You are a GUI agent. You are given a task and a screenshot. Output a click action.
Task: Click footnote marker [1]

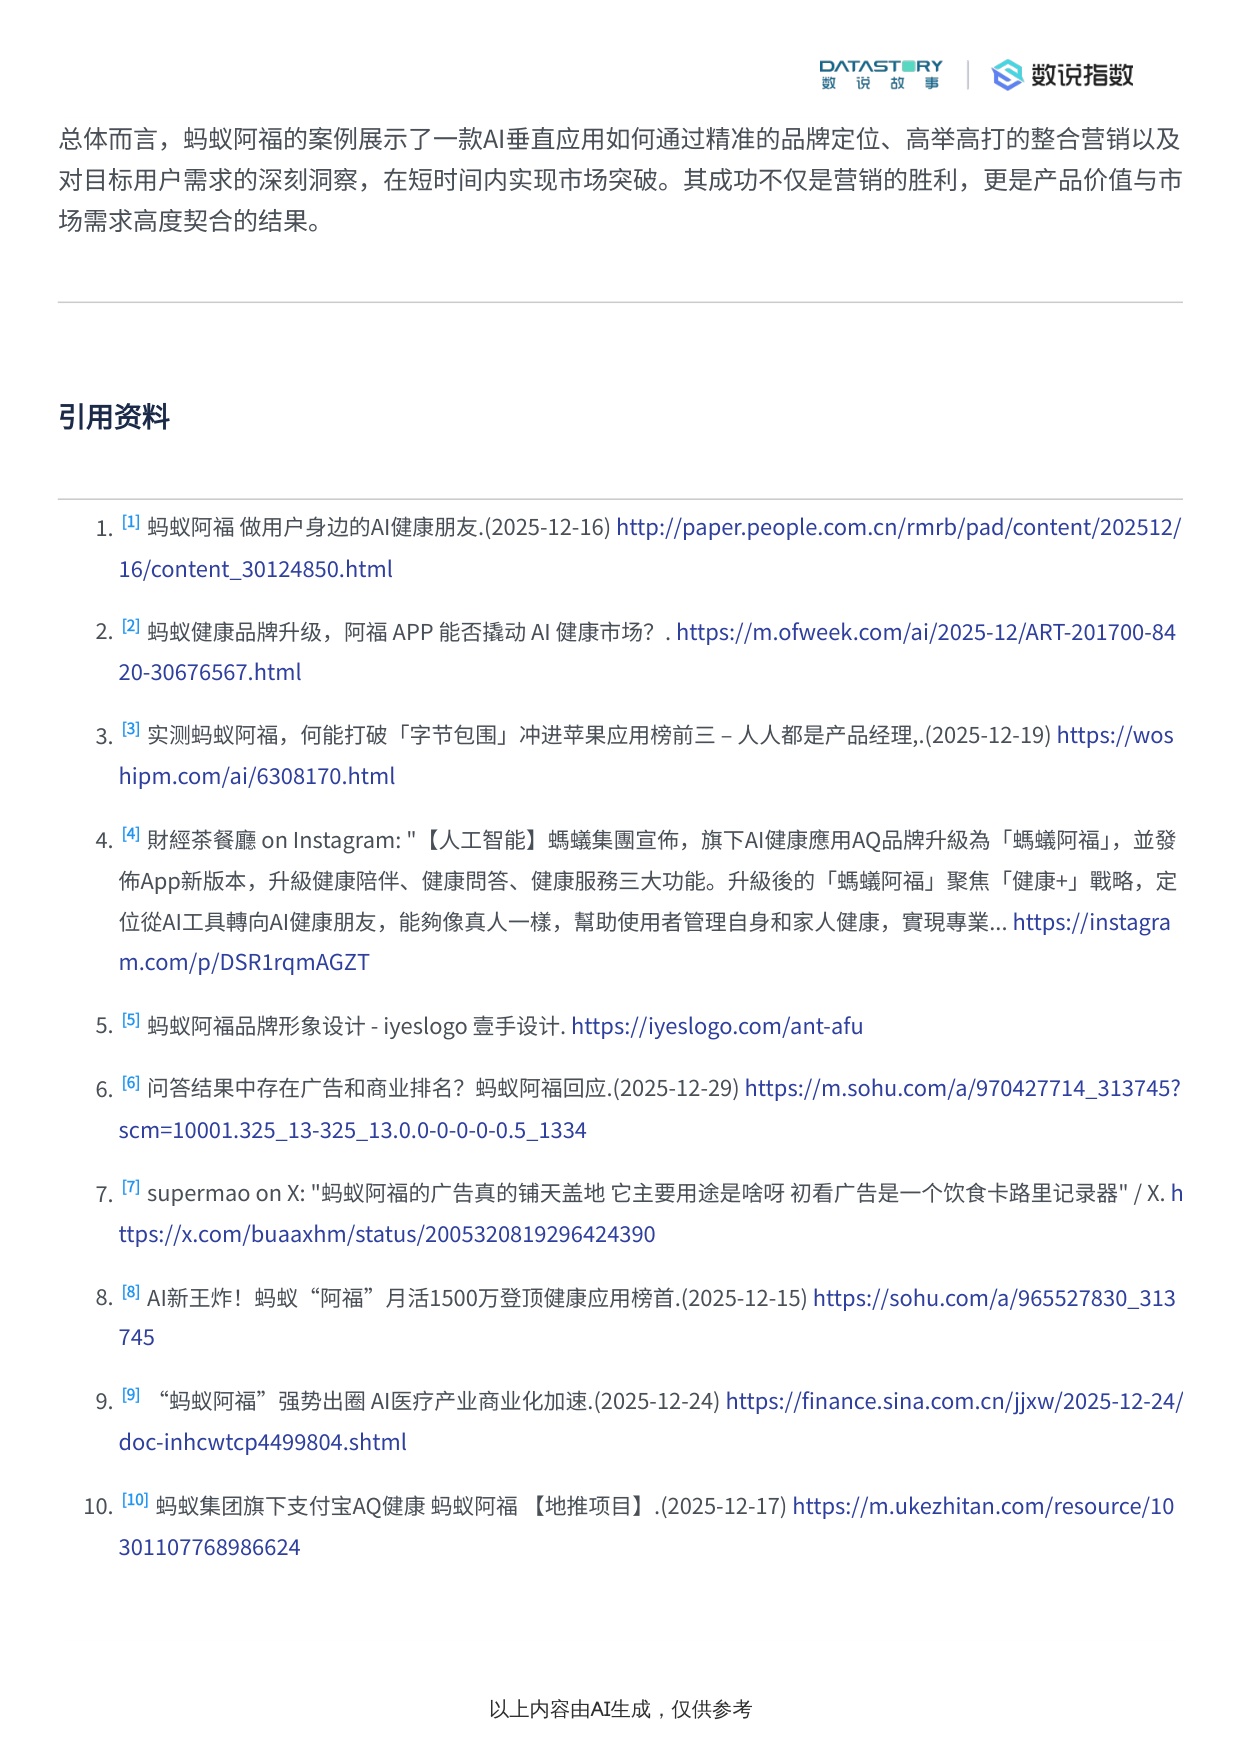[131, 521]
